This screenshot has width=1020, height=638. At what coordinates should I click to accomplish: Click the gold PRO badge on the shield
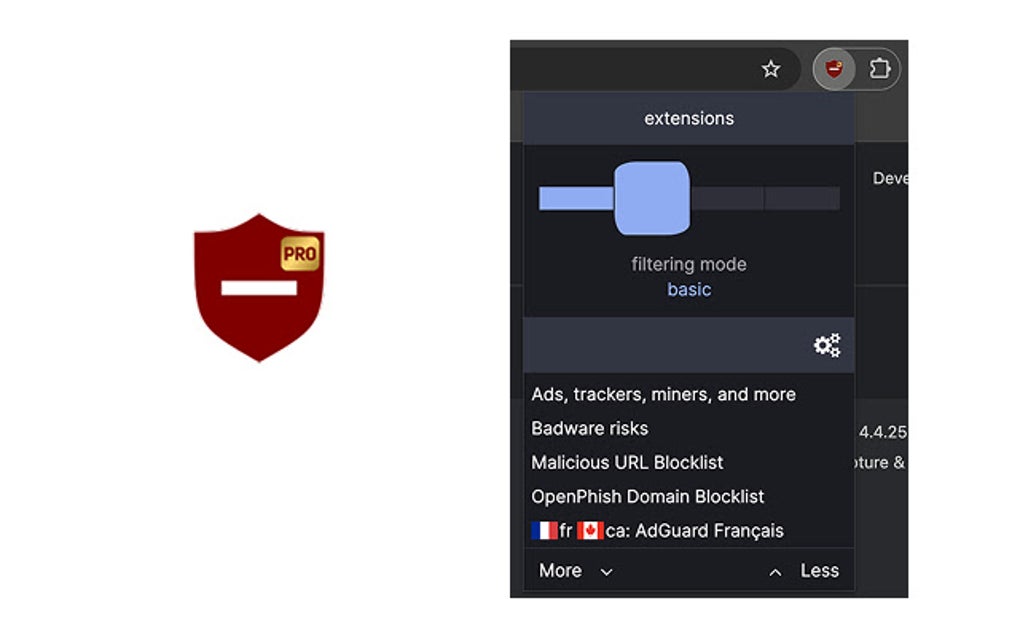click(302, 255)
